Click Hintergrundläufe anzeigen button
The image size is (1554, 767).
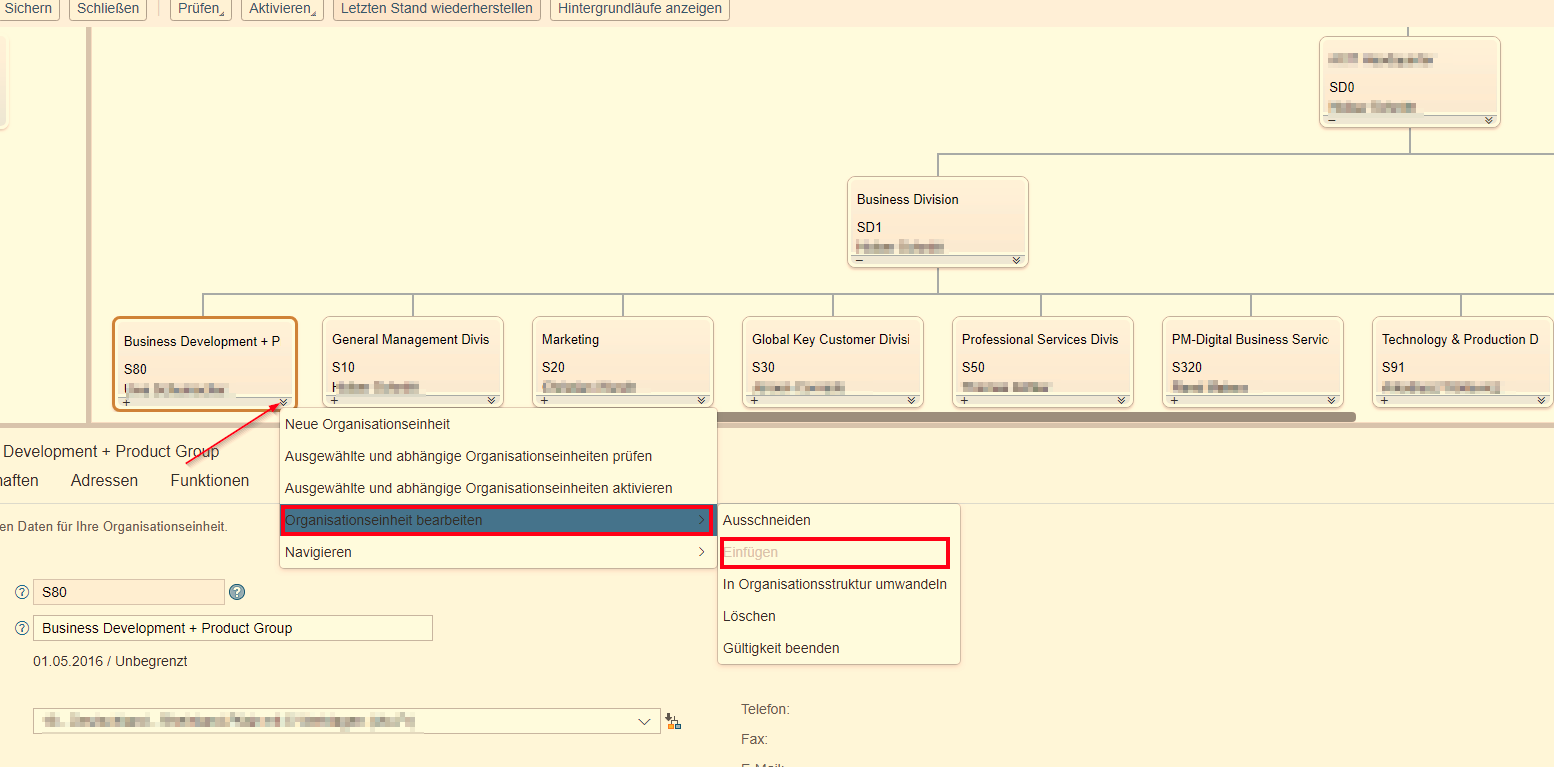[x=640, y=8]
